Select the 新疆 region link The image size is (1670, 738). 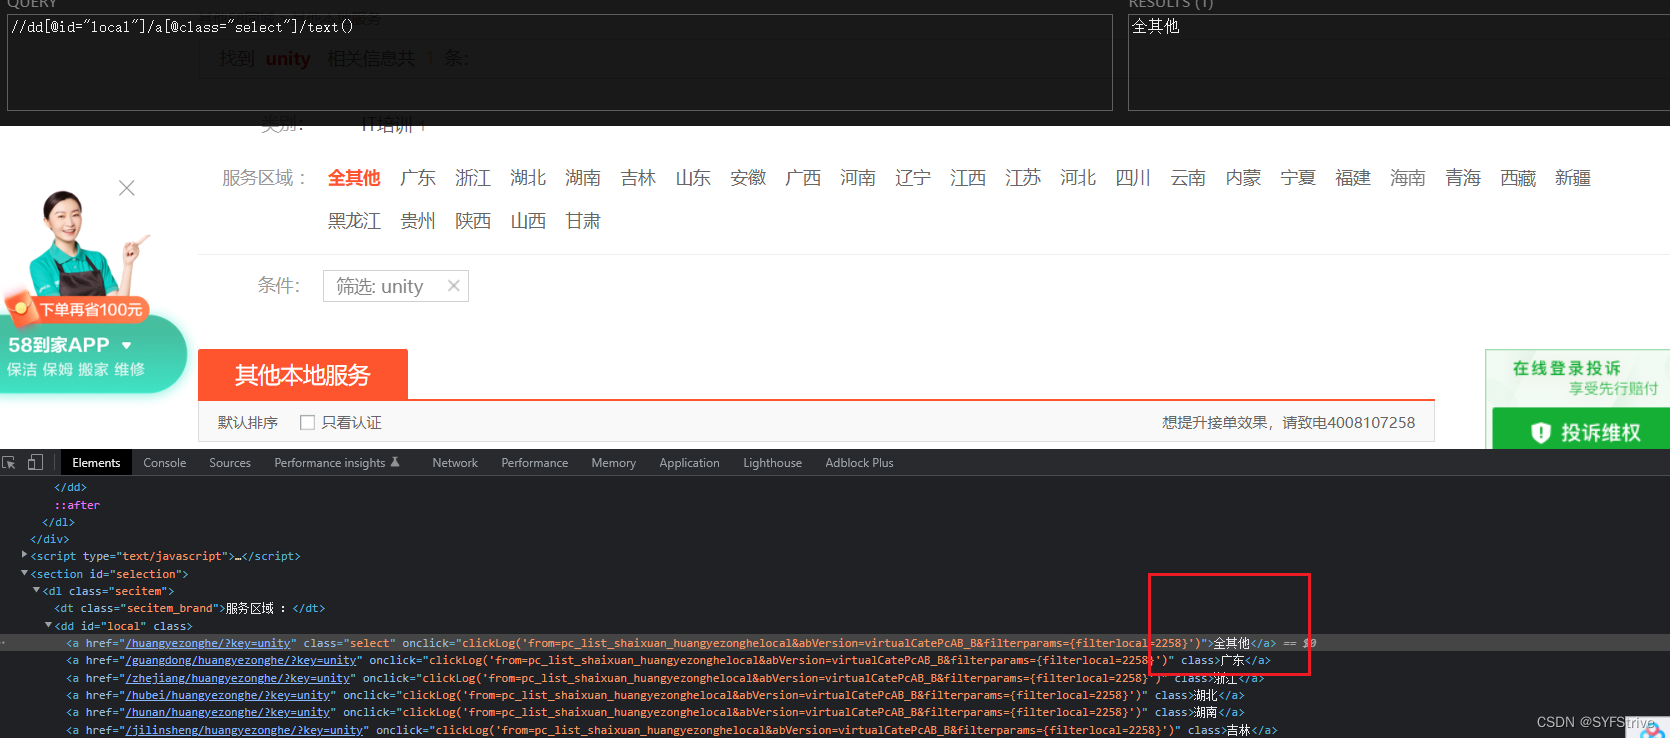pyautogui.click(x=1573, y=178)
